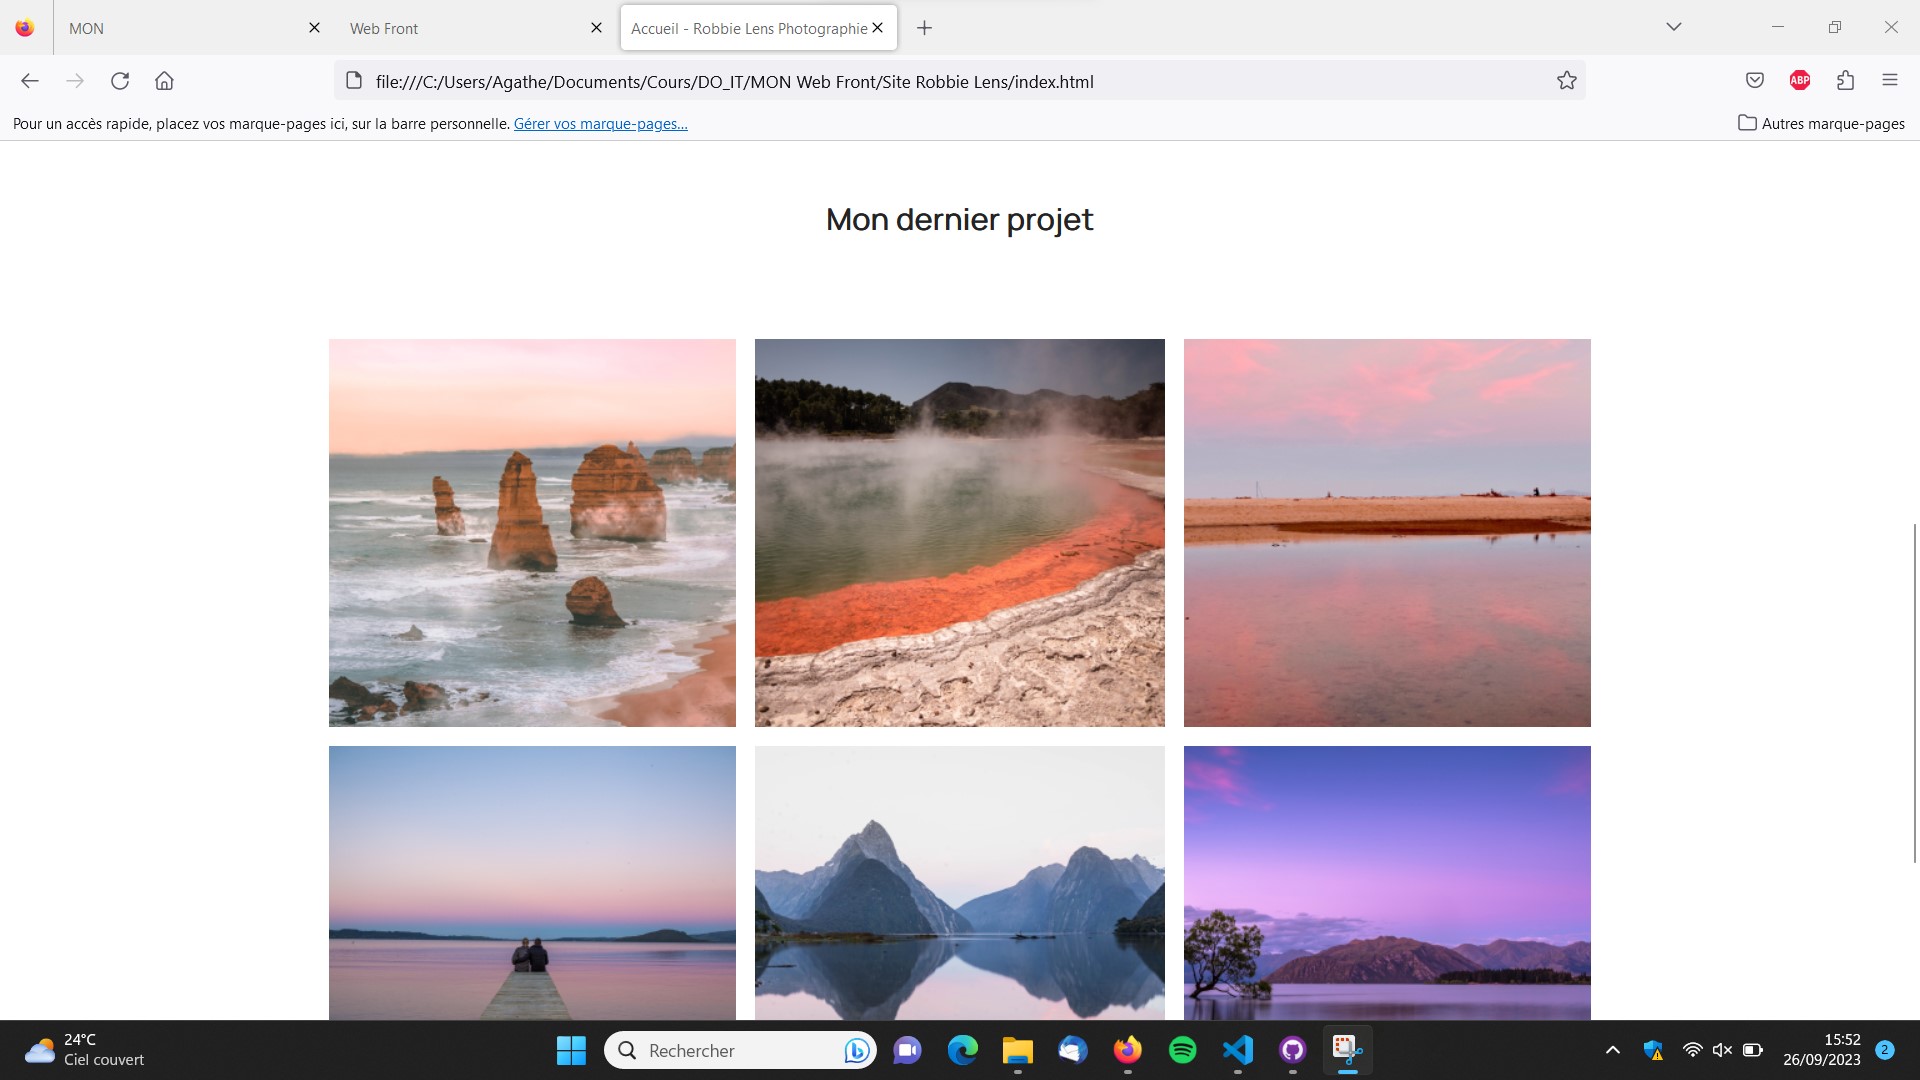Open the extensions puzzle icon
The image size is (1920, 1080).
click(x=1845, y=81)
